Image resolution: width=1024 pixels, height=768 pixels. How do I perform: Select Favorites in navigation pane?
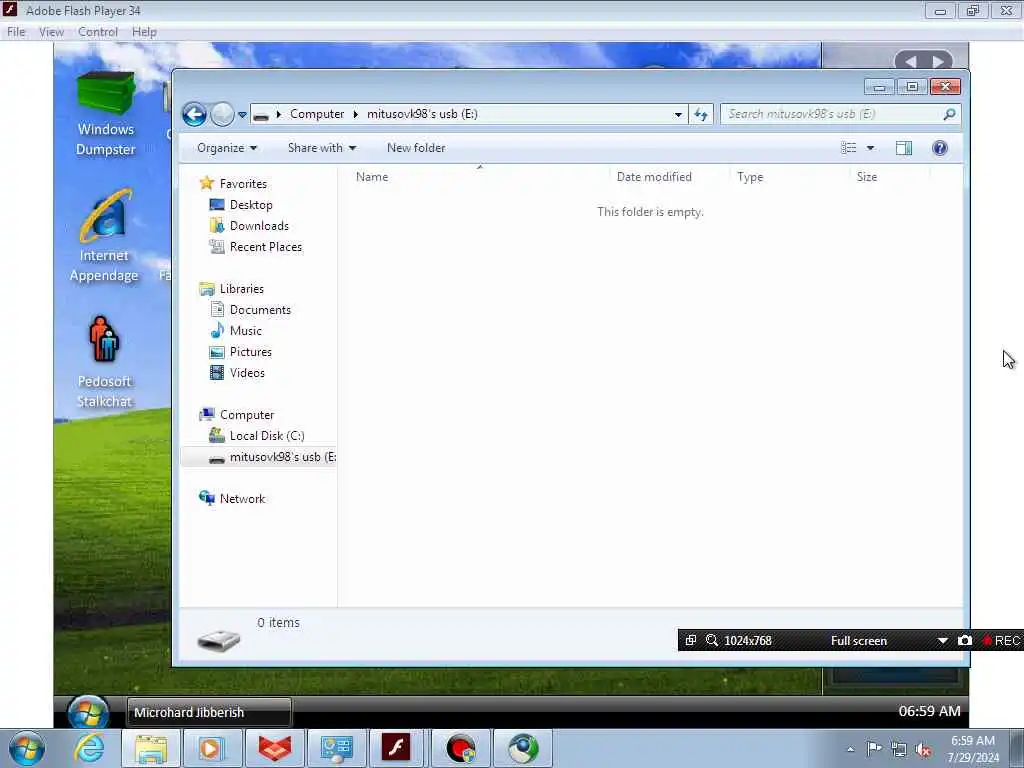(x=243, y=184)
